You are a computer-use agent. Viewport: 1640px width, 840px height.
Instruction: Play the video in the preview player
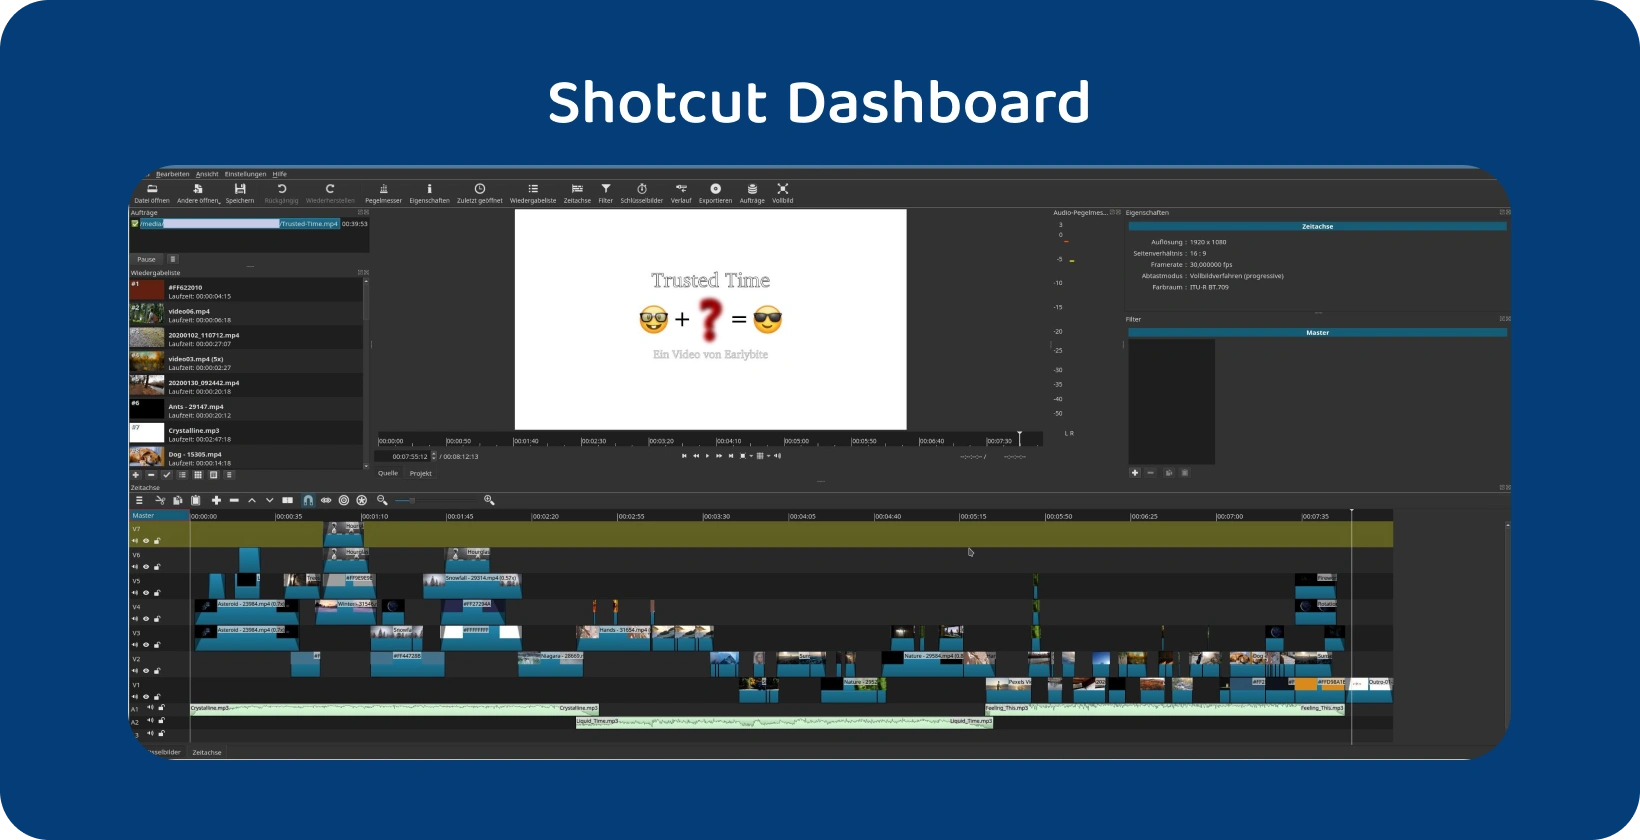click(x=707, y=456)
